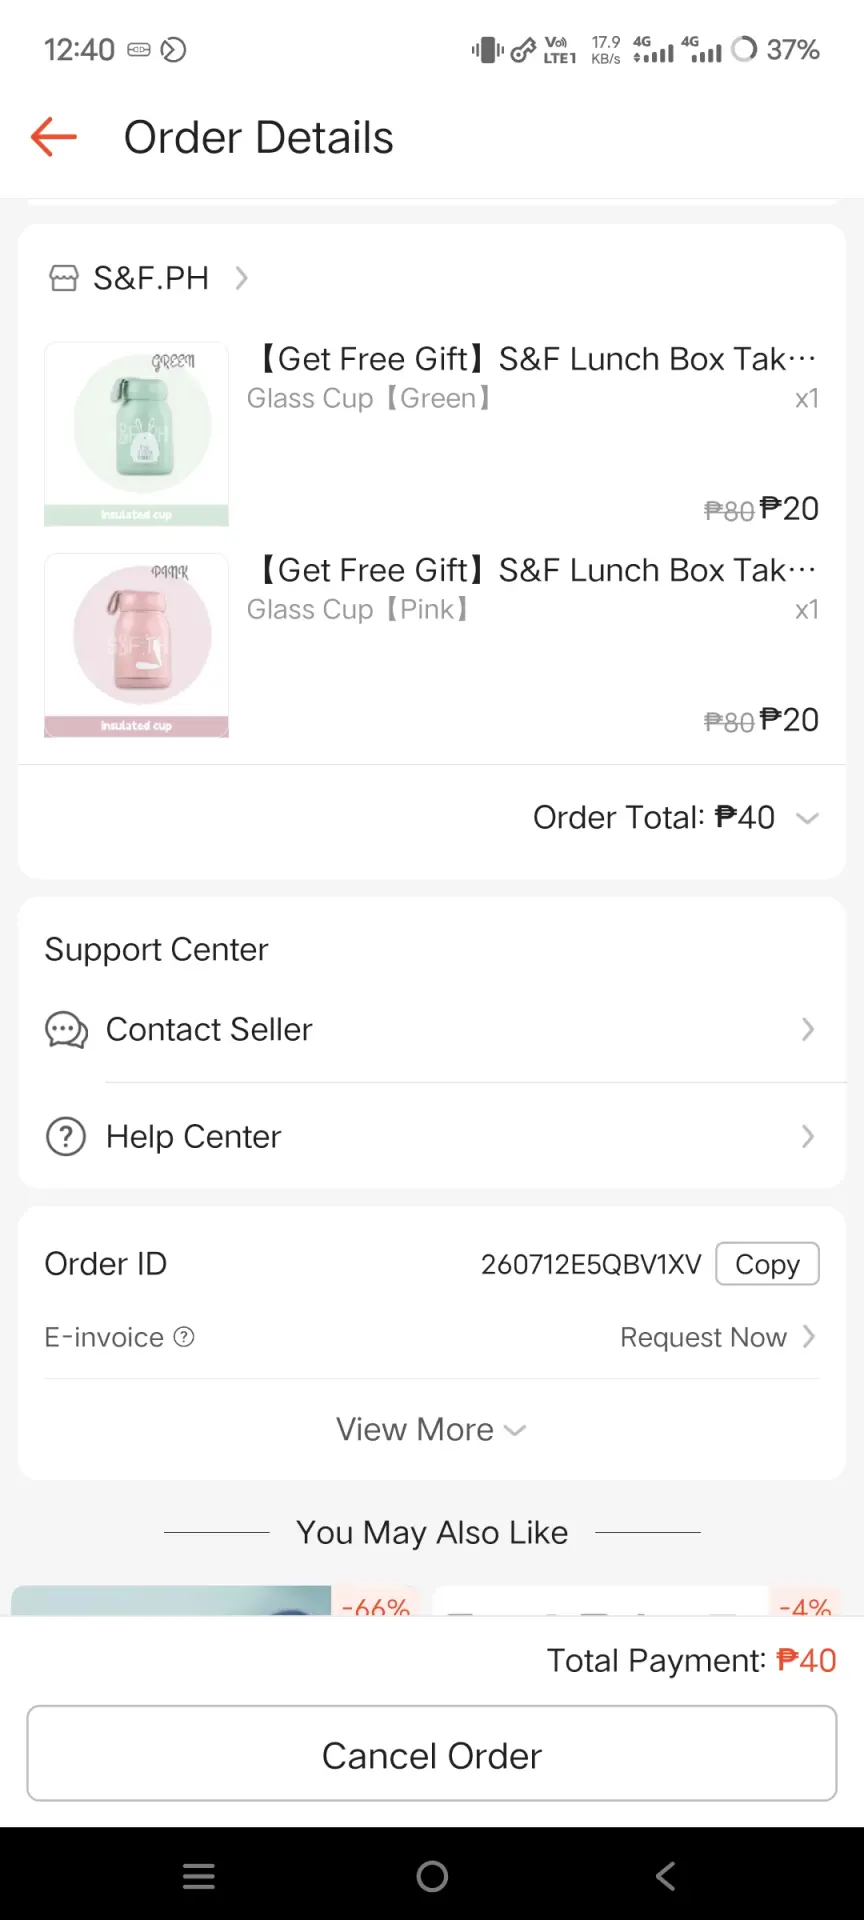
Task: Open Contact Seller chevron arrow
Action: 808,1030
